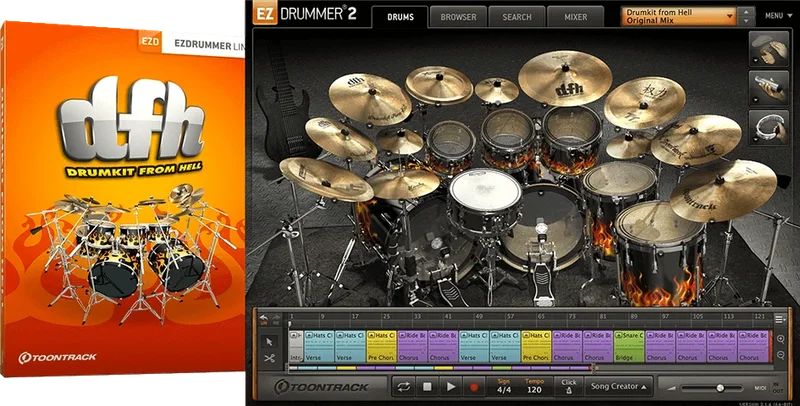Open the song track menu icon
Viewport: 800px width, 406px height.
[779, 319]
